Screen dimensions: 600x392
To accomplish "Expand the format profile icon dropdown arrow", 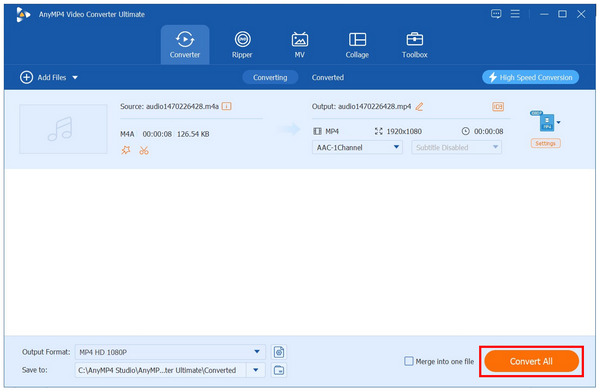I will click(x=558, y=122).
